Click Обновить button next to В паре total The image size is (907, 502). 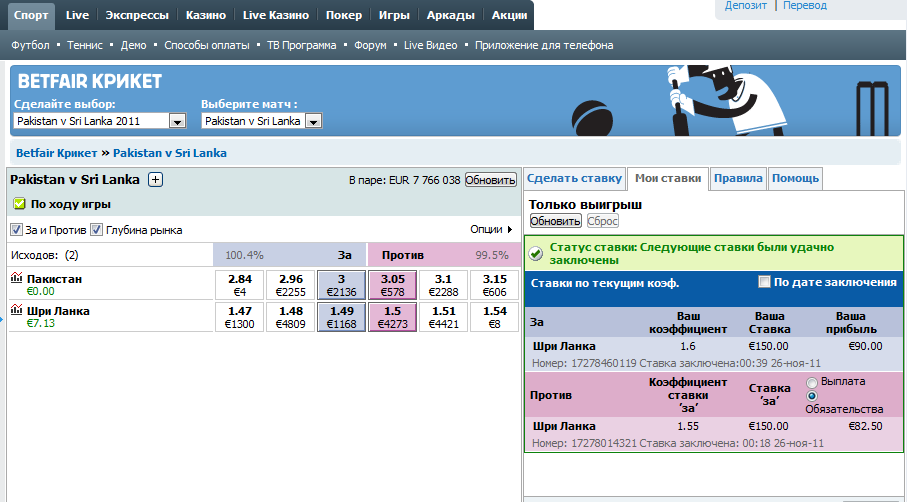tap(491, 180)
